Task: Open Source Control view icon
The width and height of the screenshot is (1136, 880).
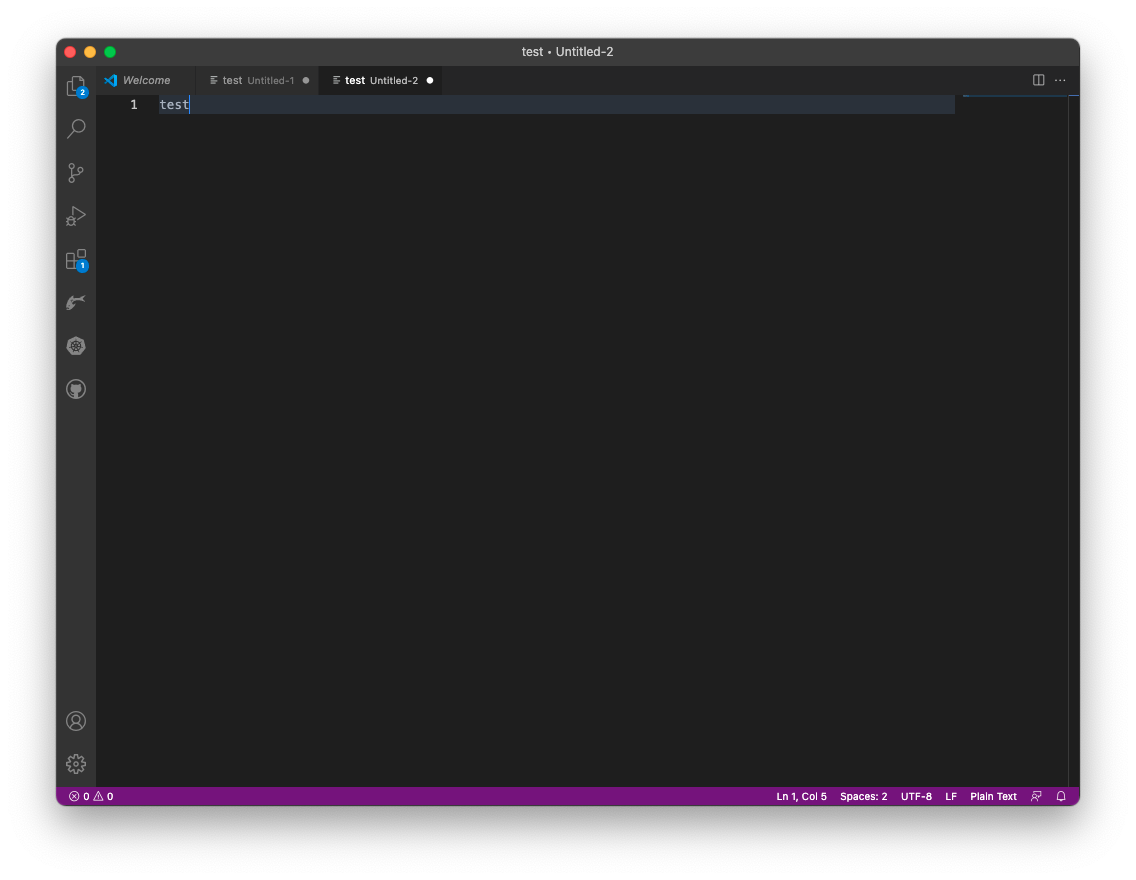Action: click(x=76, y=172)
